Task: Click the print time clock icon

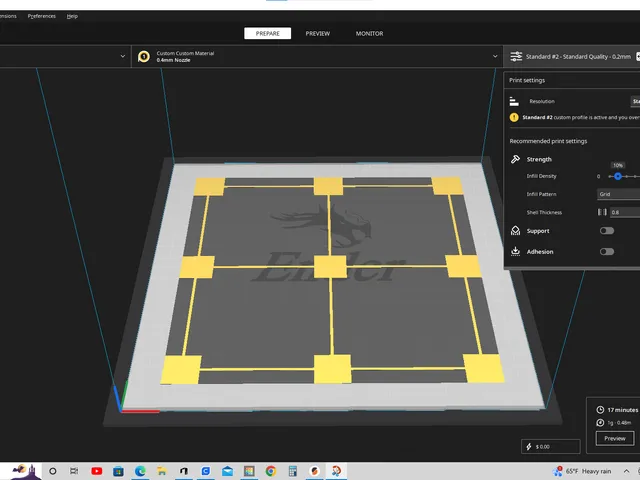Action: click(600, 409)
